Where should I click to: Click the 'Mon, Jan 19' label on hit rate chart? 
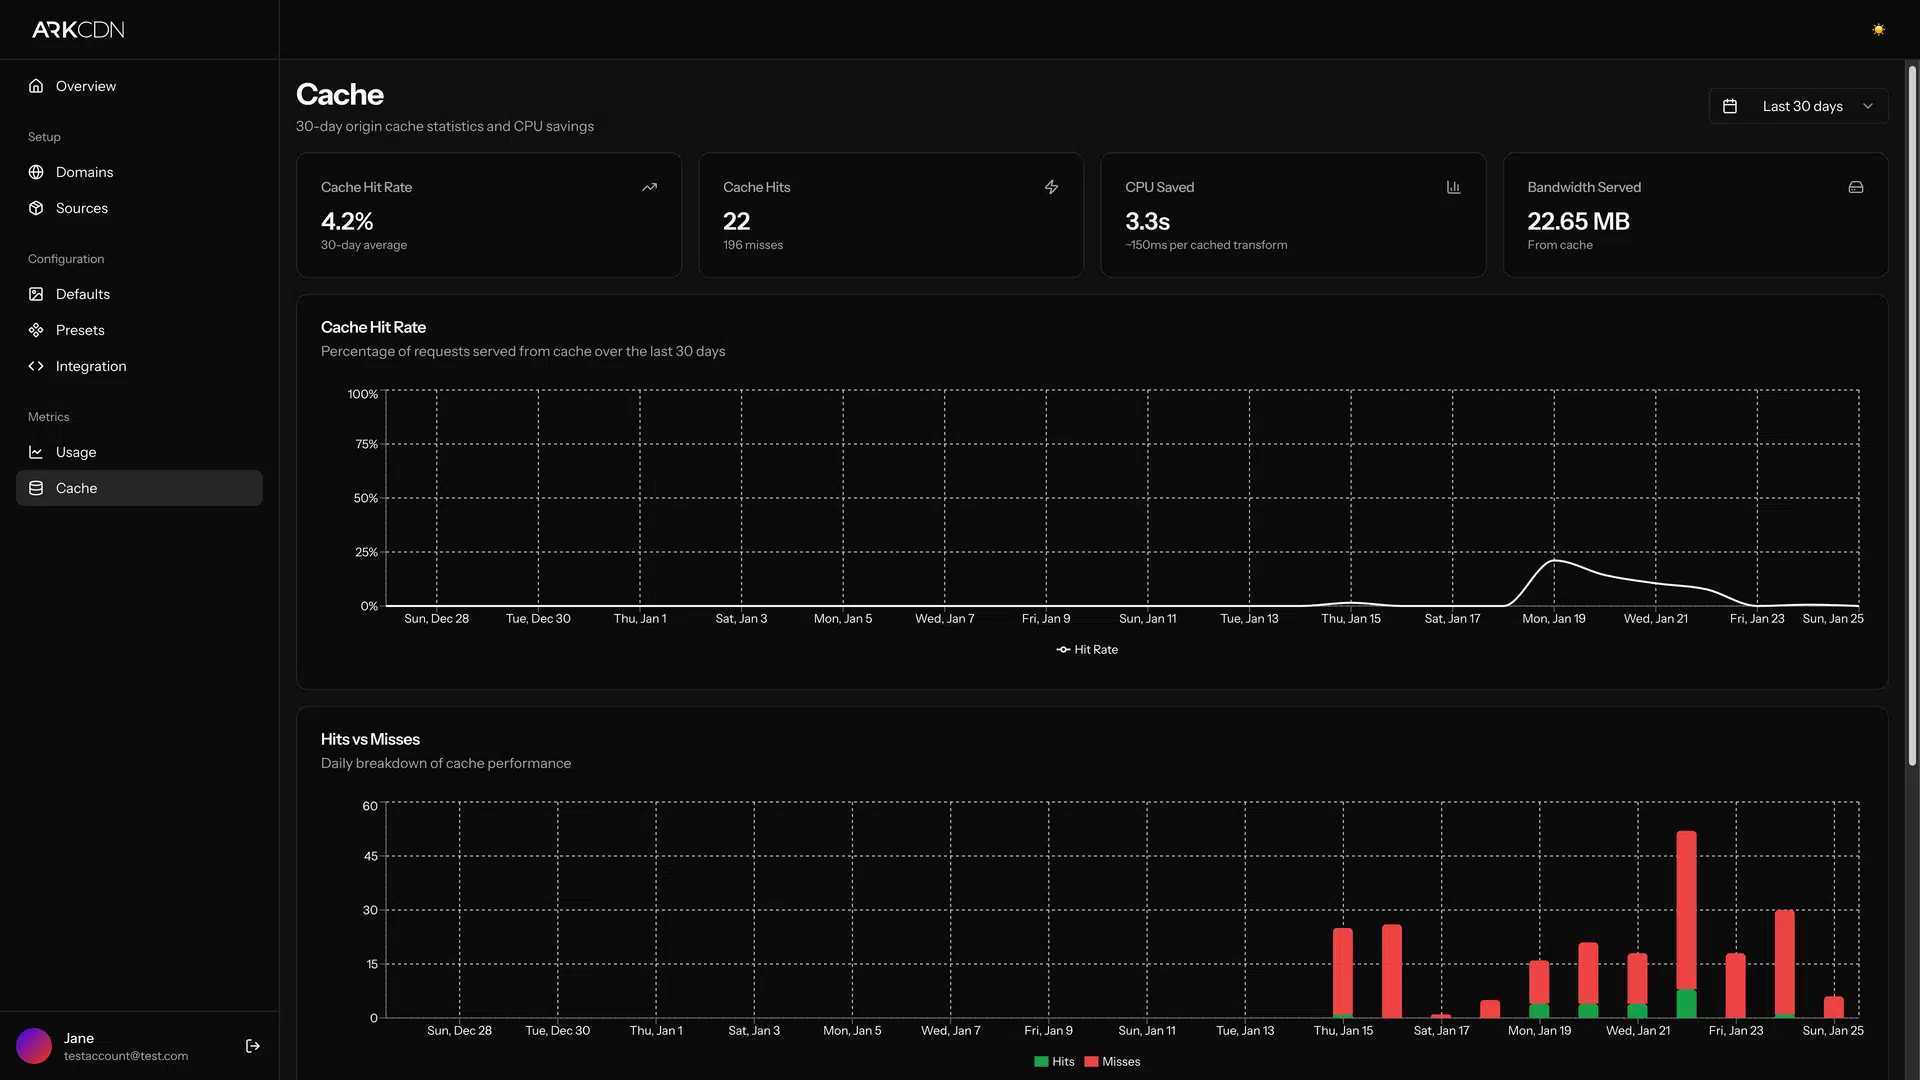pos(1553,619)
